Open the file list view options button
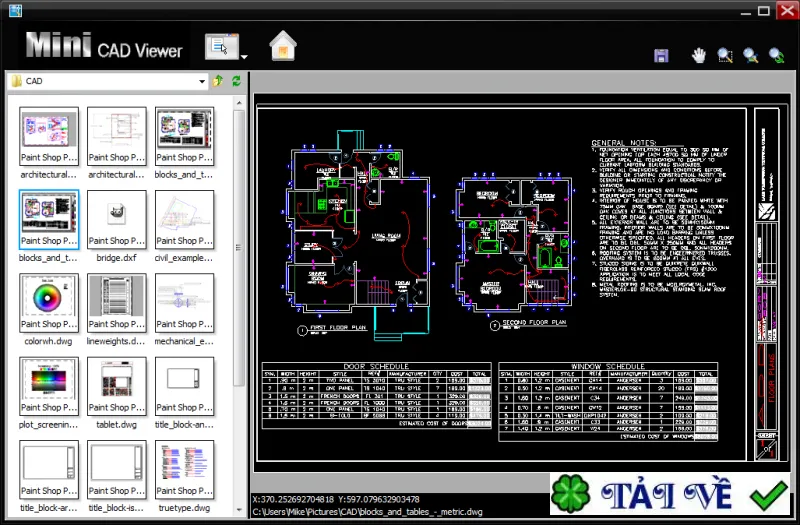 click(221, 46)
